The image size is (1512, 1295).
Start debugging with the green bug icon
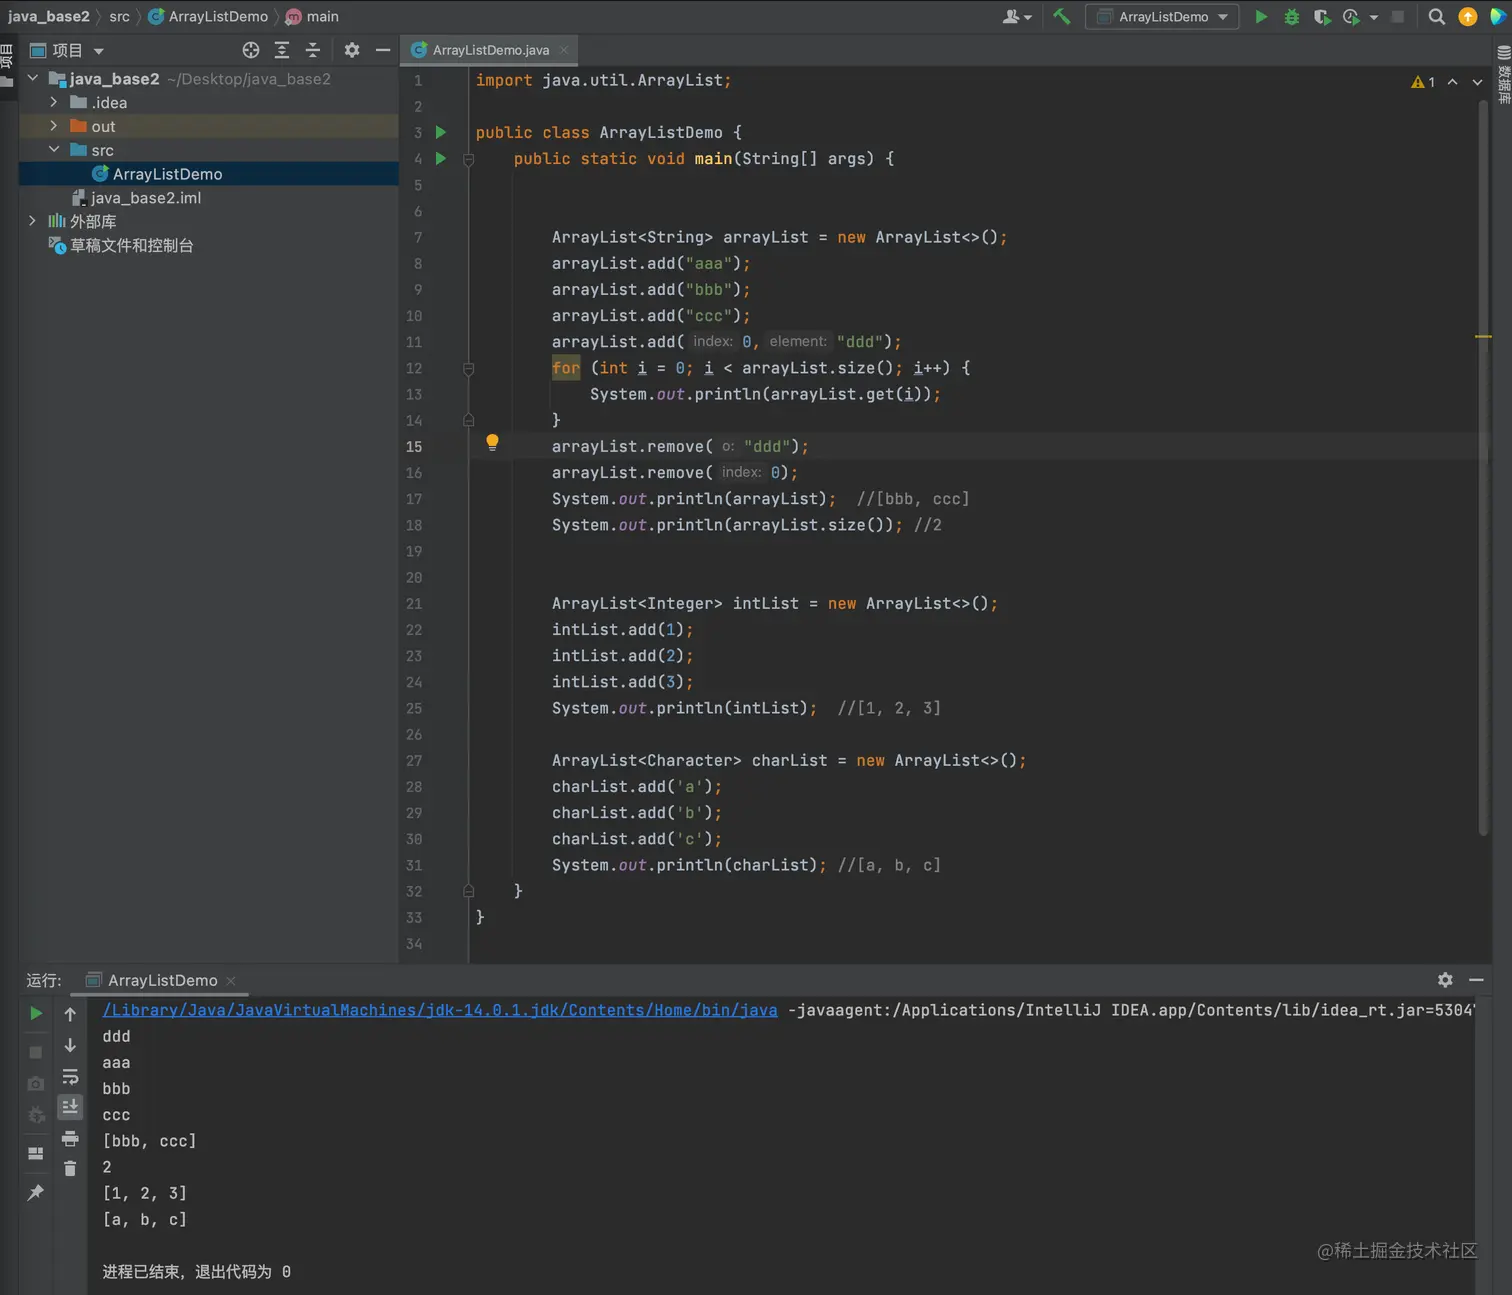point(1291,17)
